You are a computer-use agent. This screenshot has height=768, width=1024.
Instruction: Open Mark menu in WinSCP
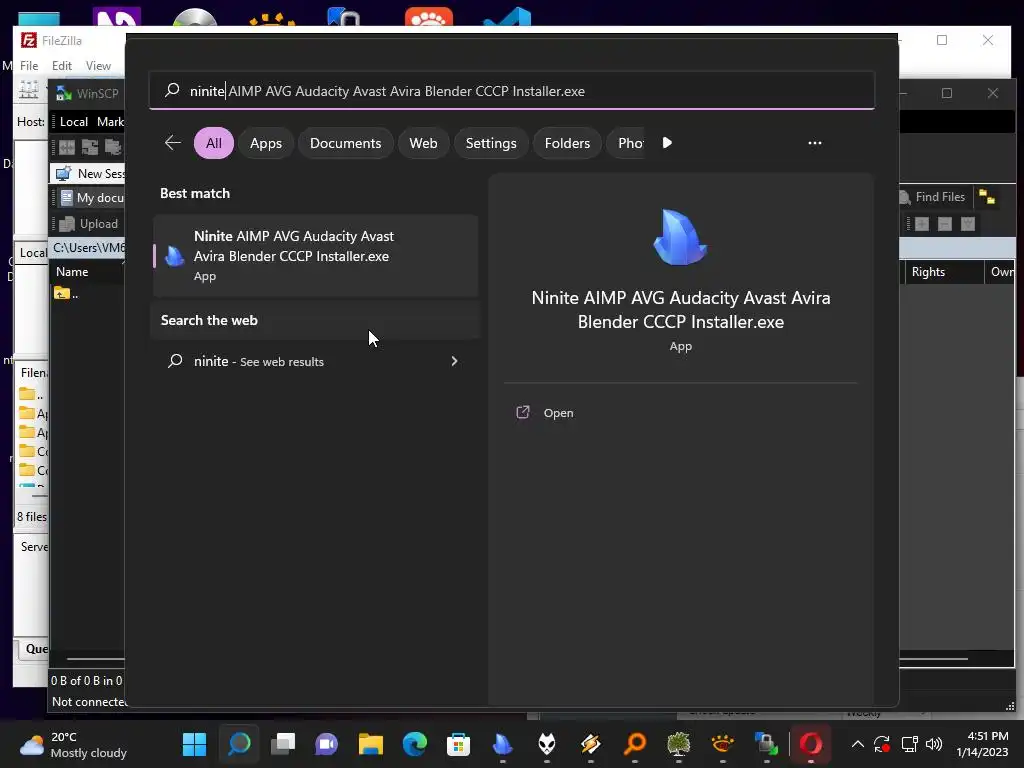(110, 121)
